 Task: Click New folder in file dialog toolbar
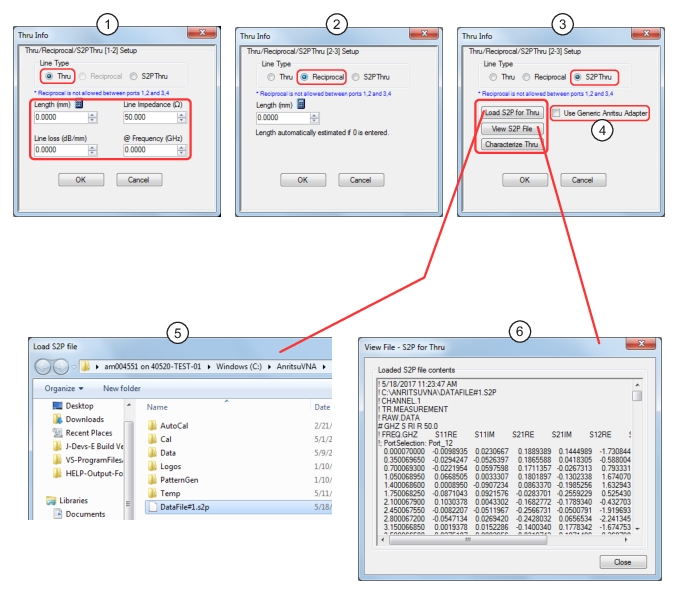tap(122, 388)
